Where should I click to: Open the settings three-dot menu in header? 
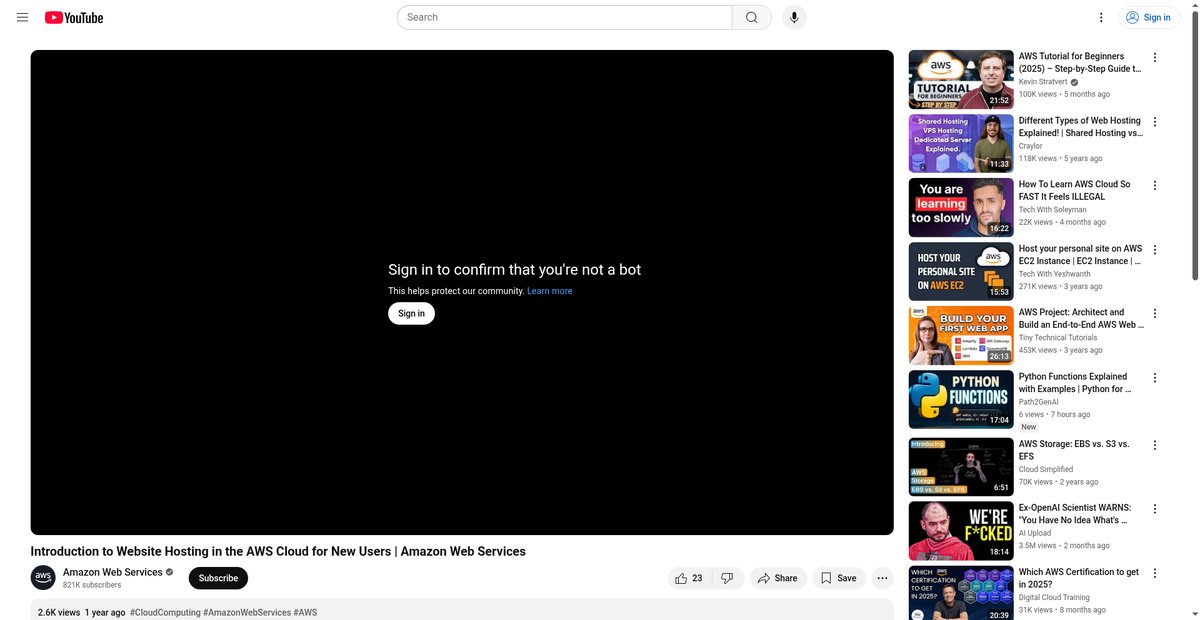click(1101, 17)
